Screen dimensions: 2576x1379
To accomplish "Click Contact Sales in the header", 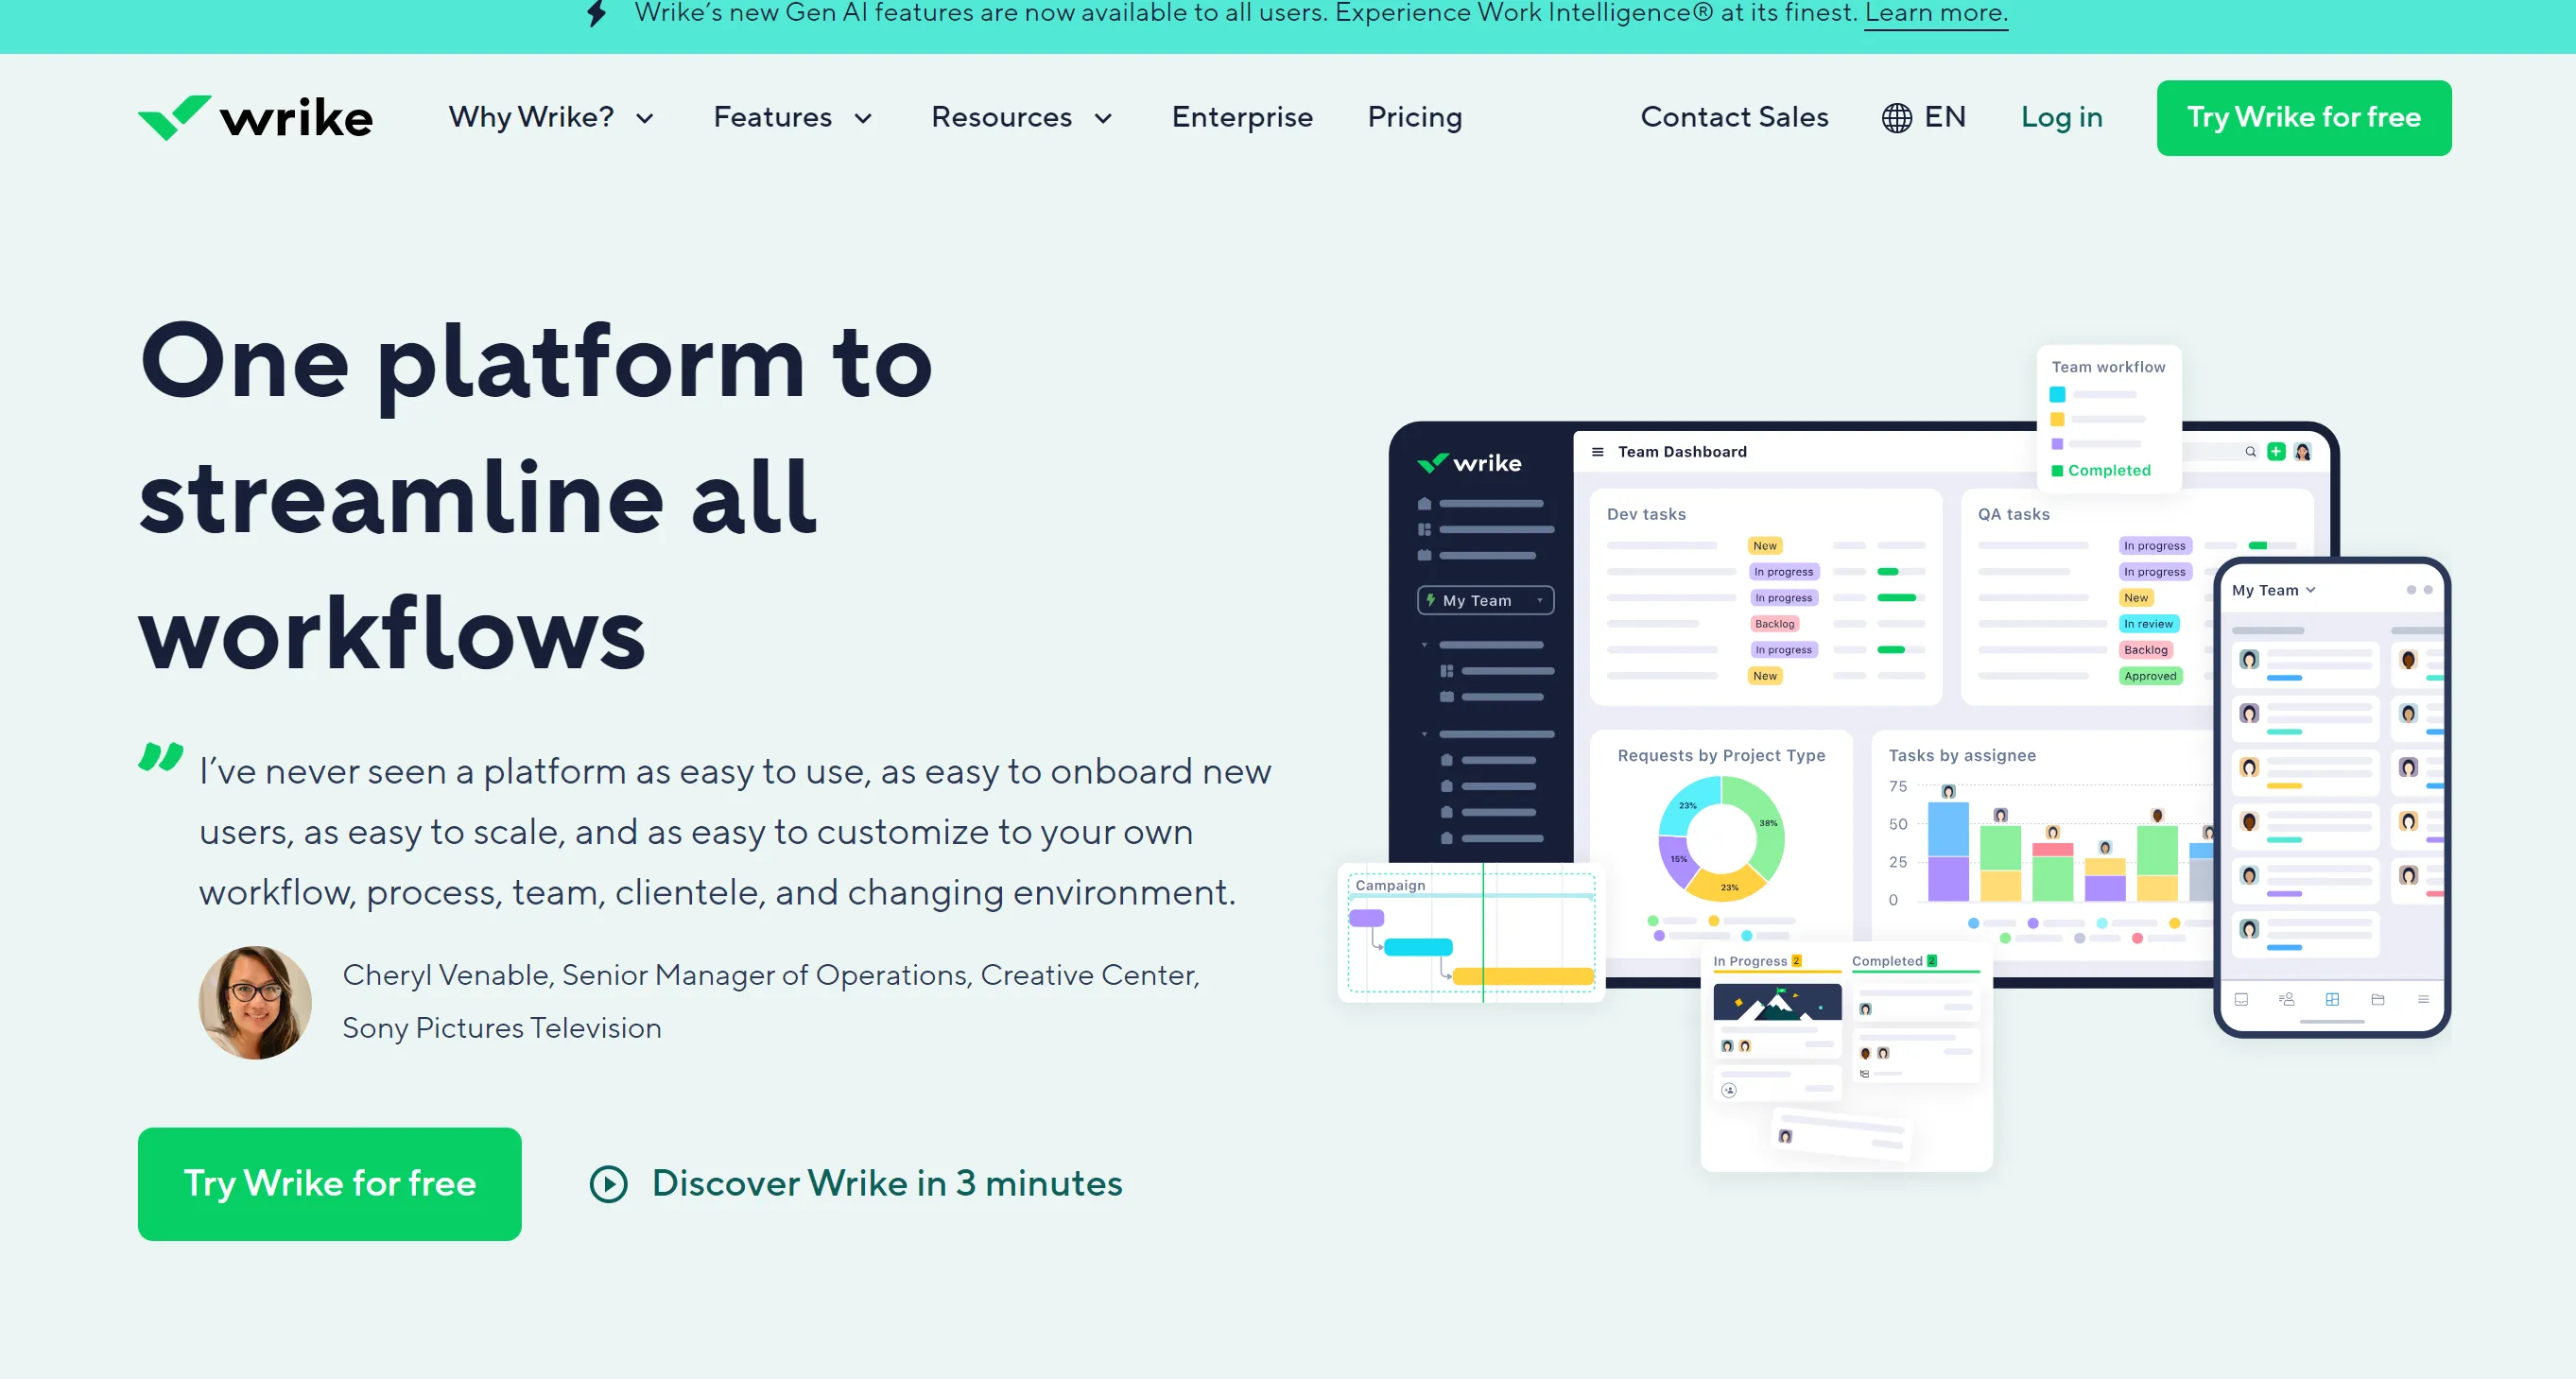I will [x=1734, y=117].
